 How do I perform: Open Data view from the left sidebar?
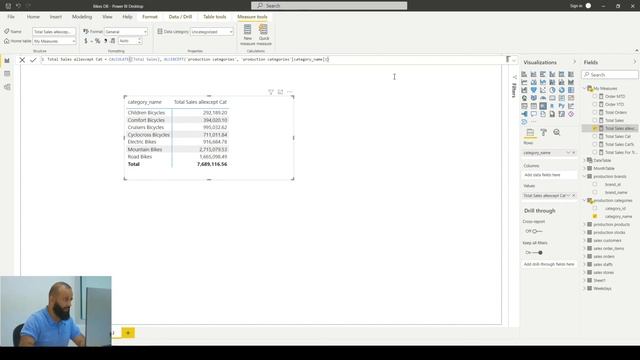[x=7, y=74]
